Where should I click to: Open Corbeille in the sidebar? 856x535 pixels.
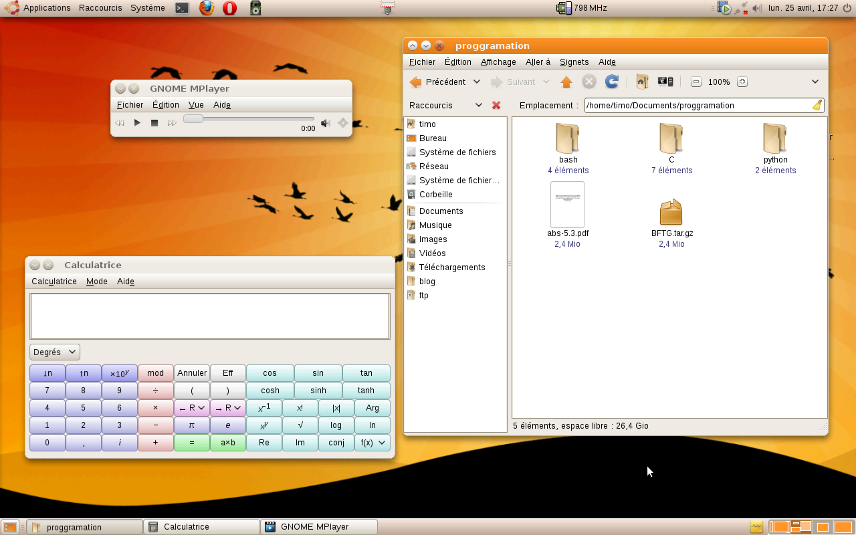[x=436, y=194]
